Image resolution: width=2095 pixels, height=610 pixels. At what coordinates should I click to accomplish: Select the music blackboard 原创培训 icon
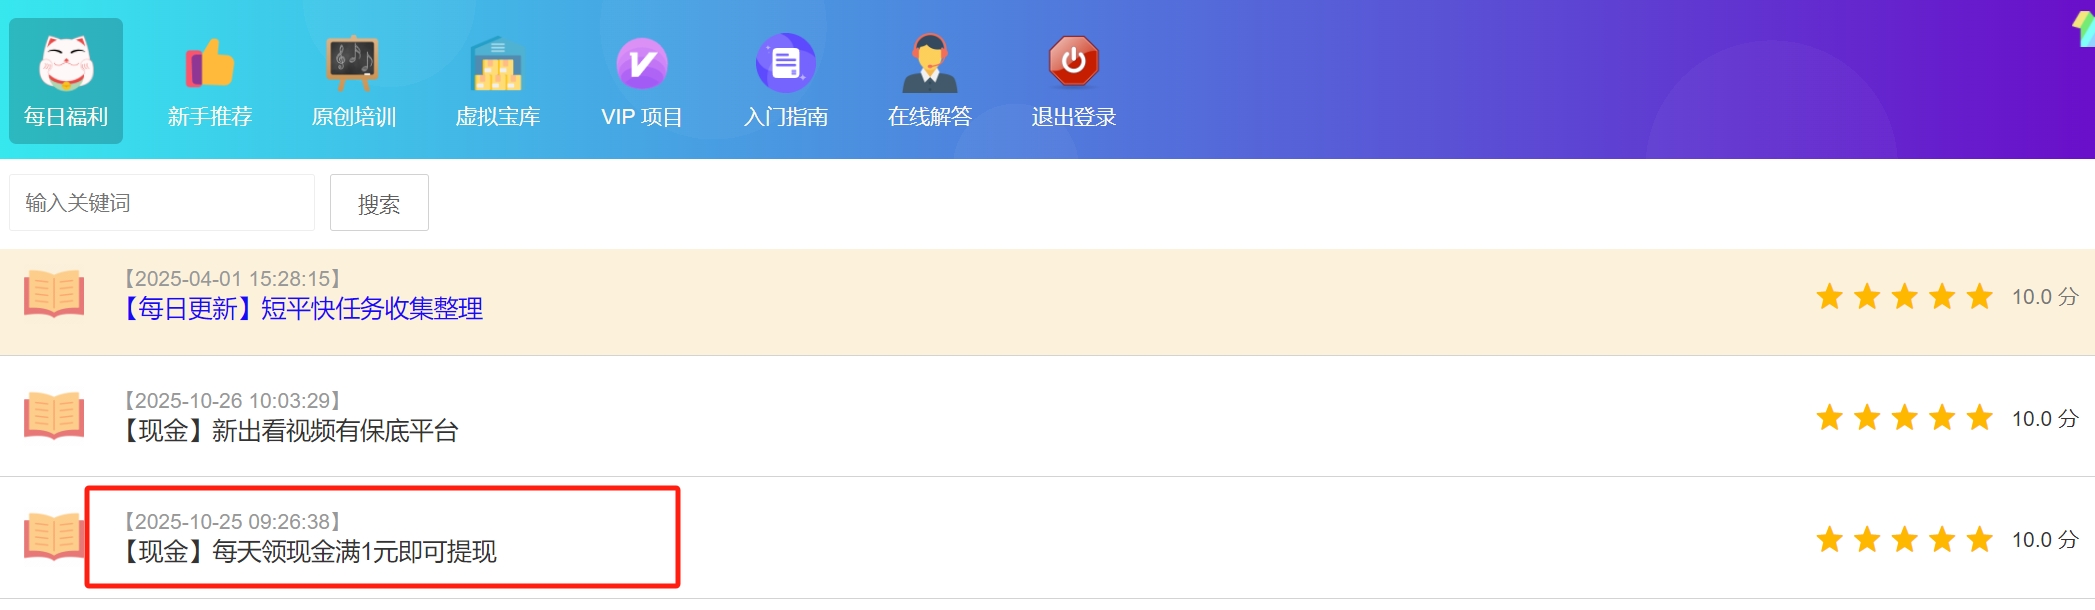[x=353, y=63]
